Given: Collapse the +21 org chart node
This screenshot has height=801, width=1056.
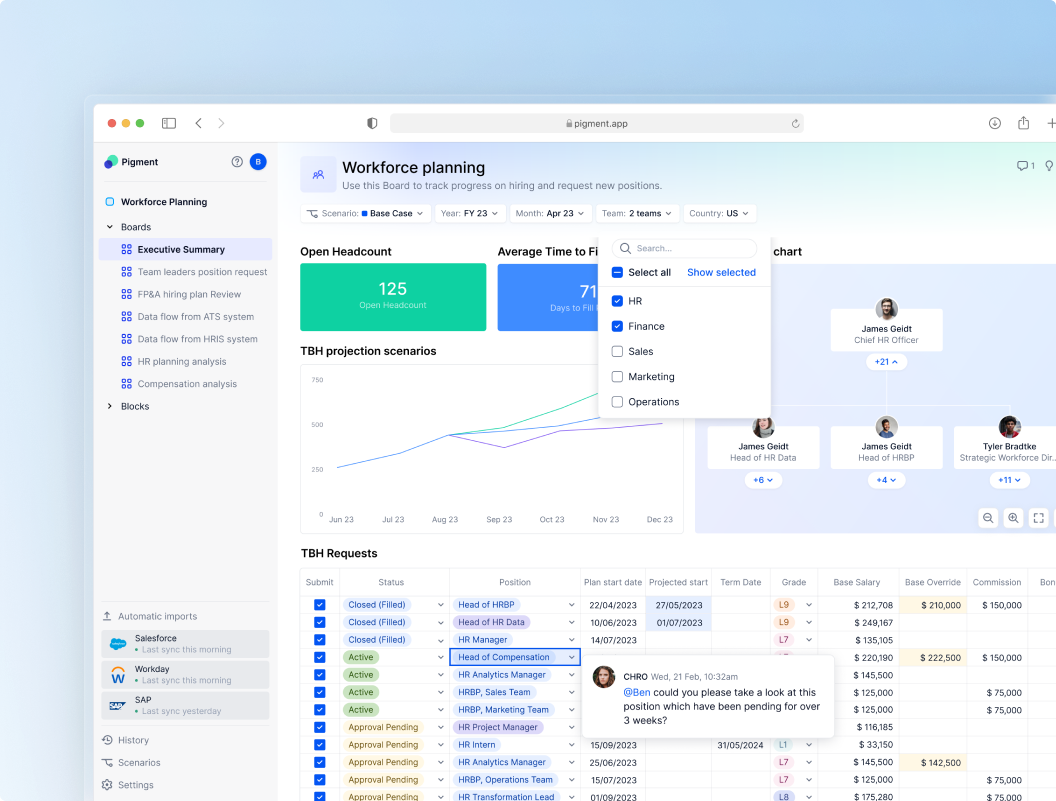Looking at the screenshot, I should point(886,362).
